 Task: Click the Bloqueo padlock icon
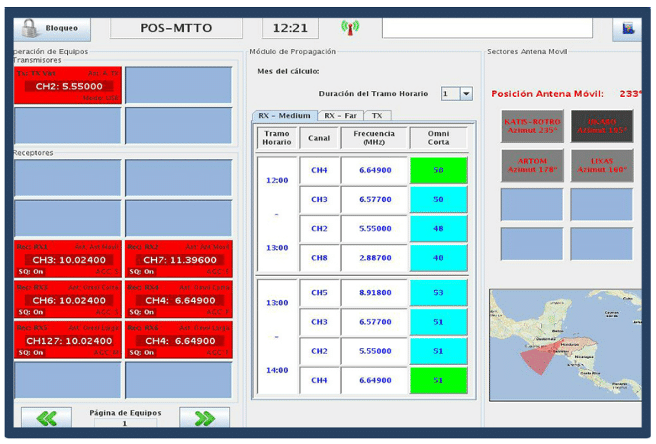[30, 27]
